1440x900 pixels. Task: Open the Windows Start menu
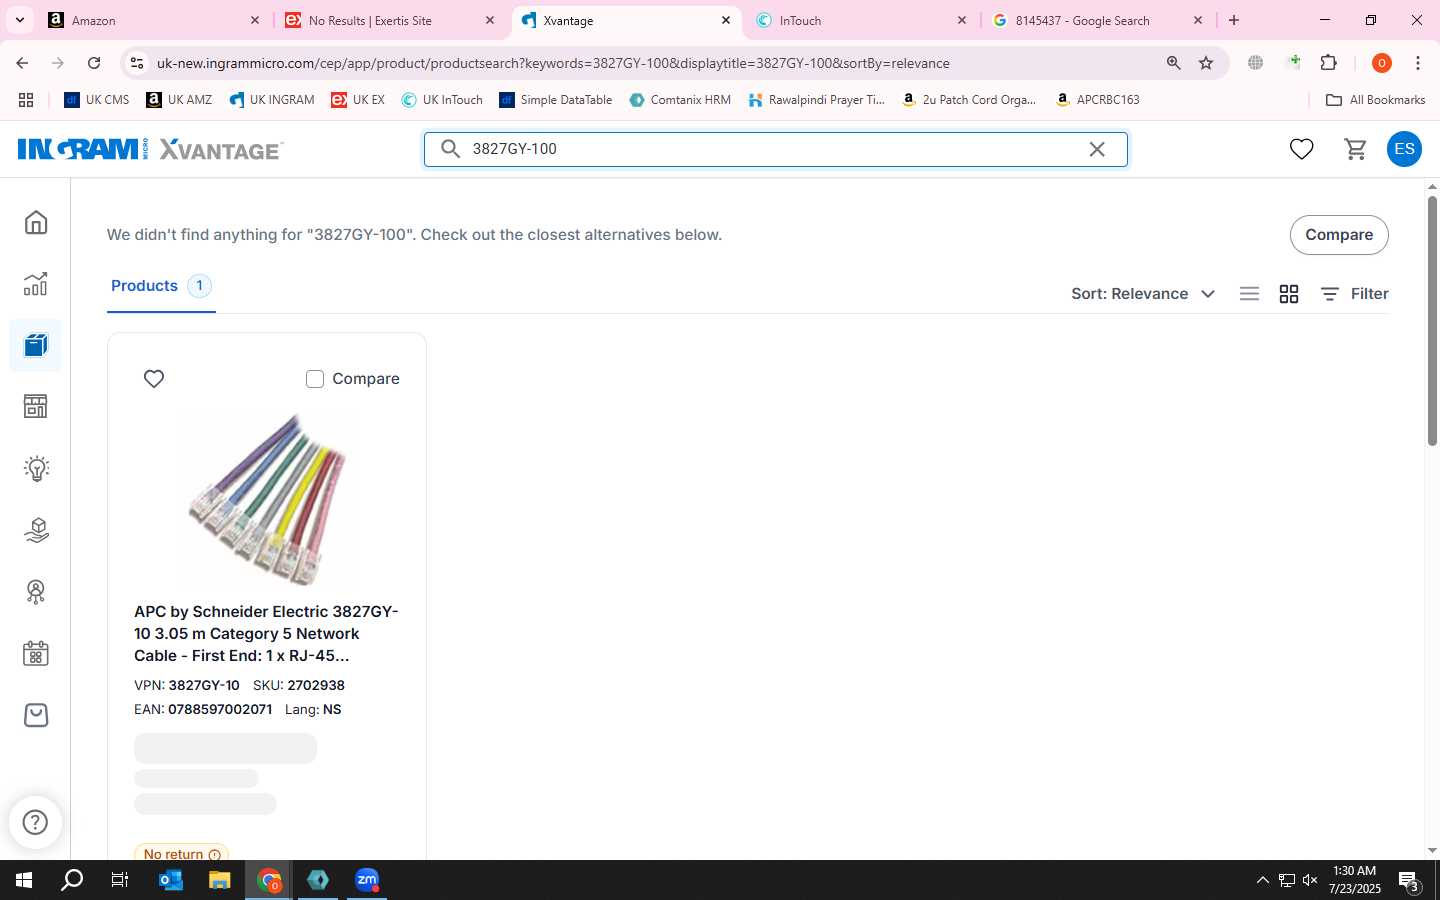point(24,880)
